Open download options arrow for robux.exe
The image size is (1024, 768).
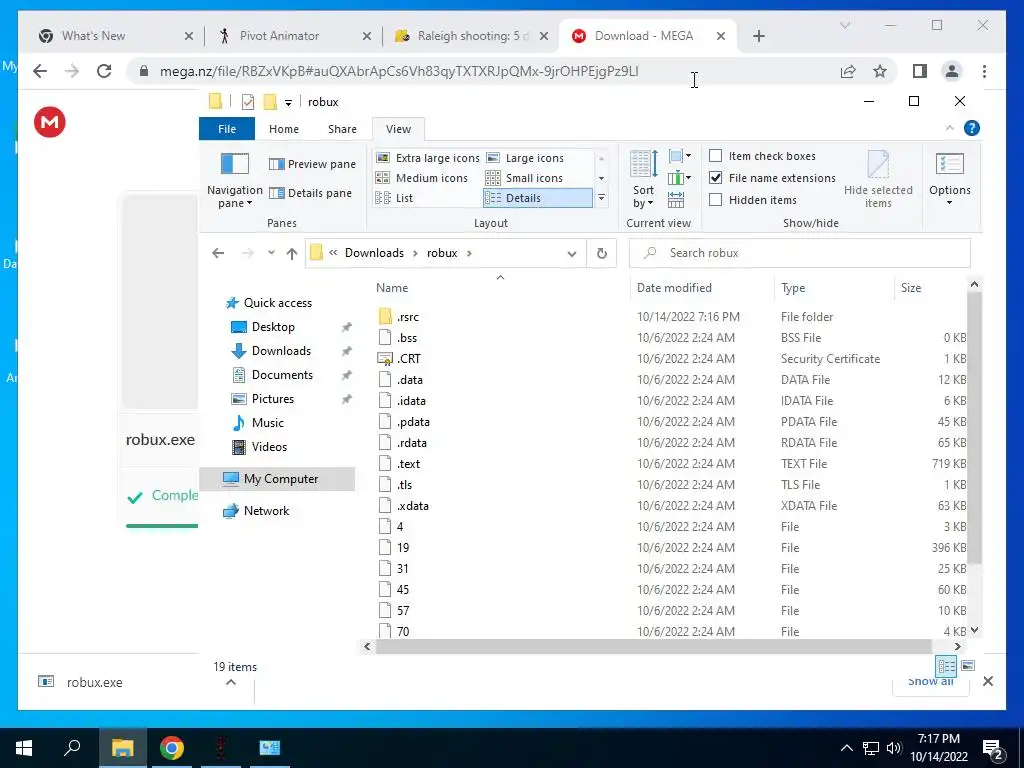pyautogui.click(x=231, y=682)
